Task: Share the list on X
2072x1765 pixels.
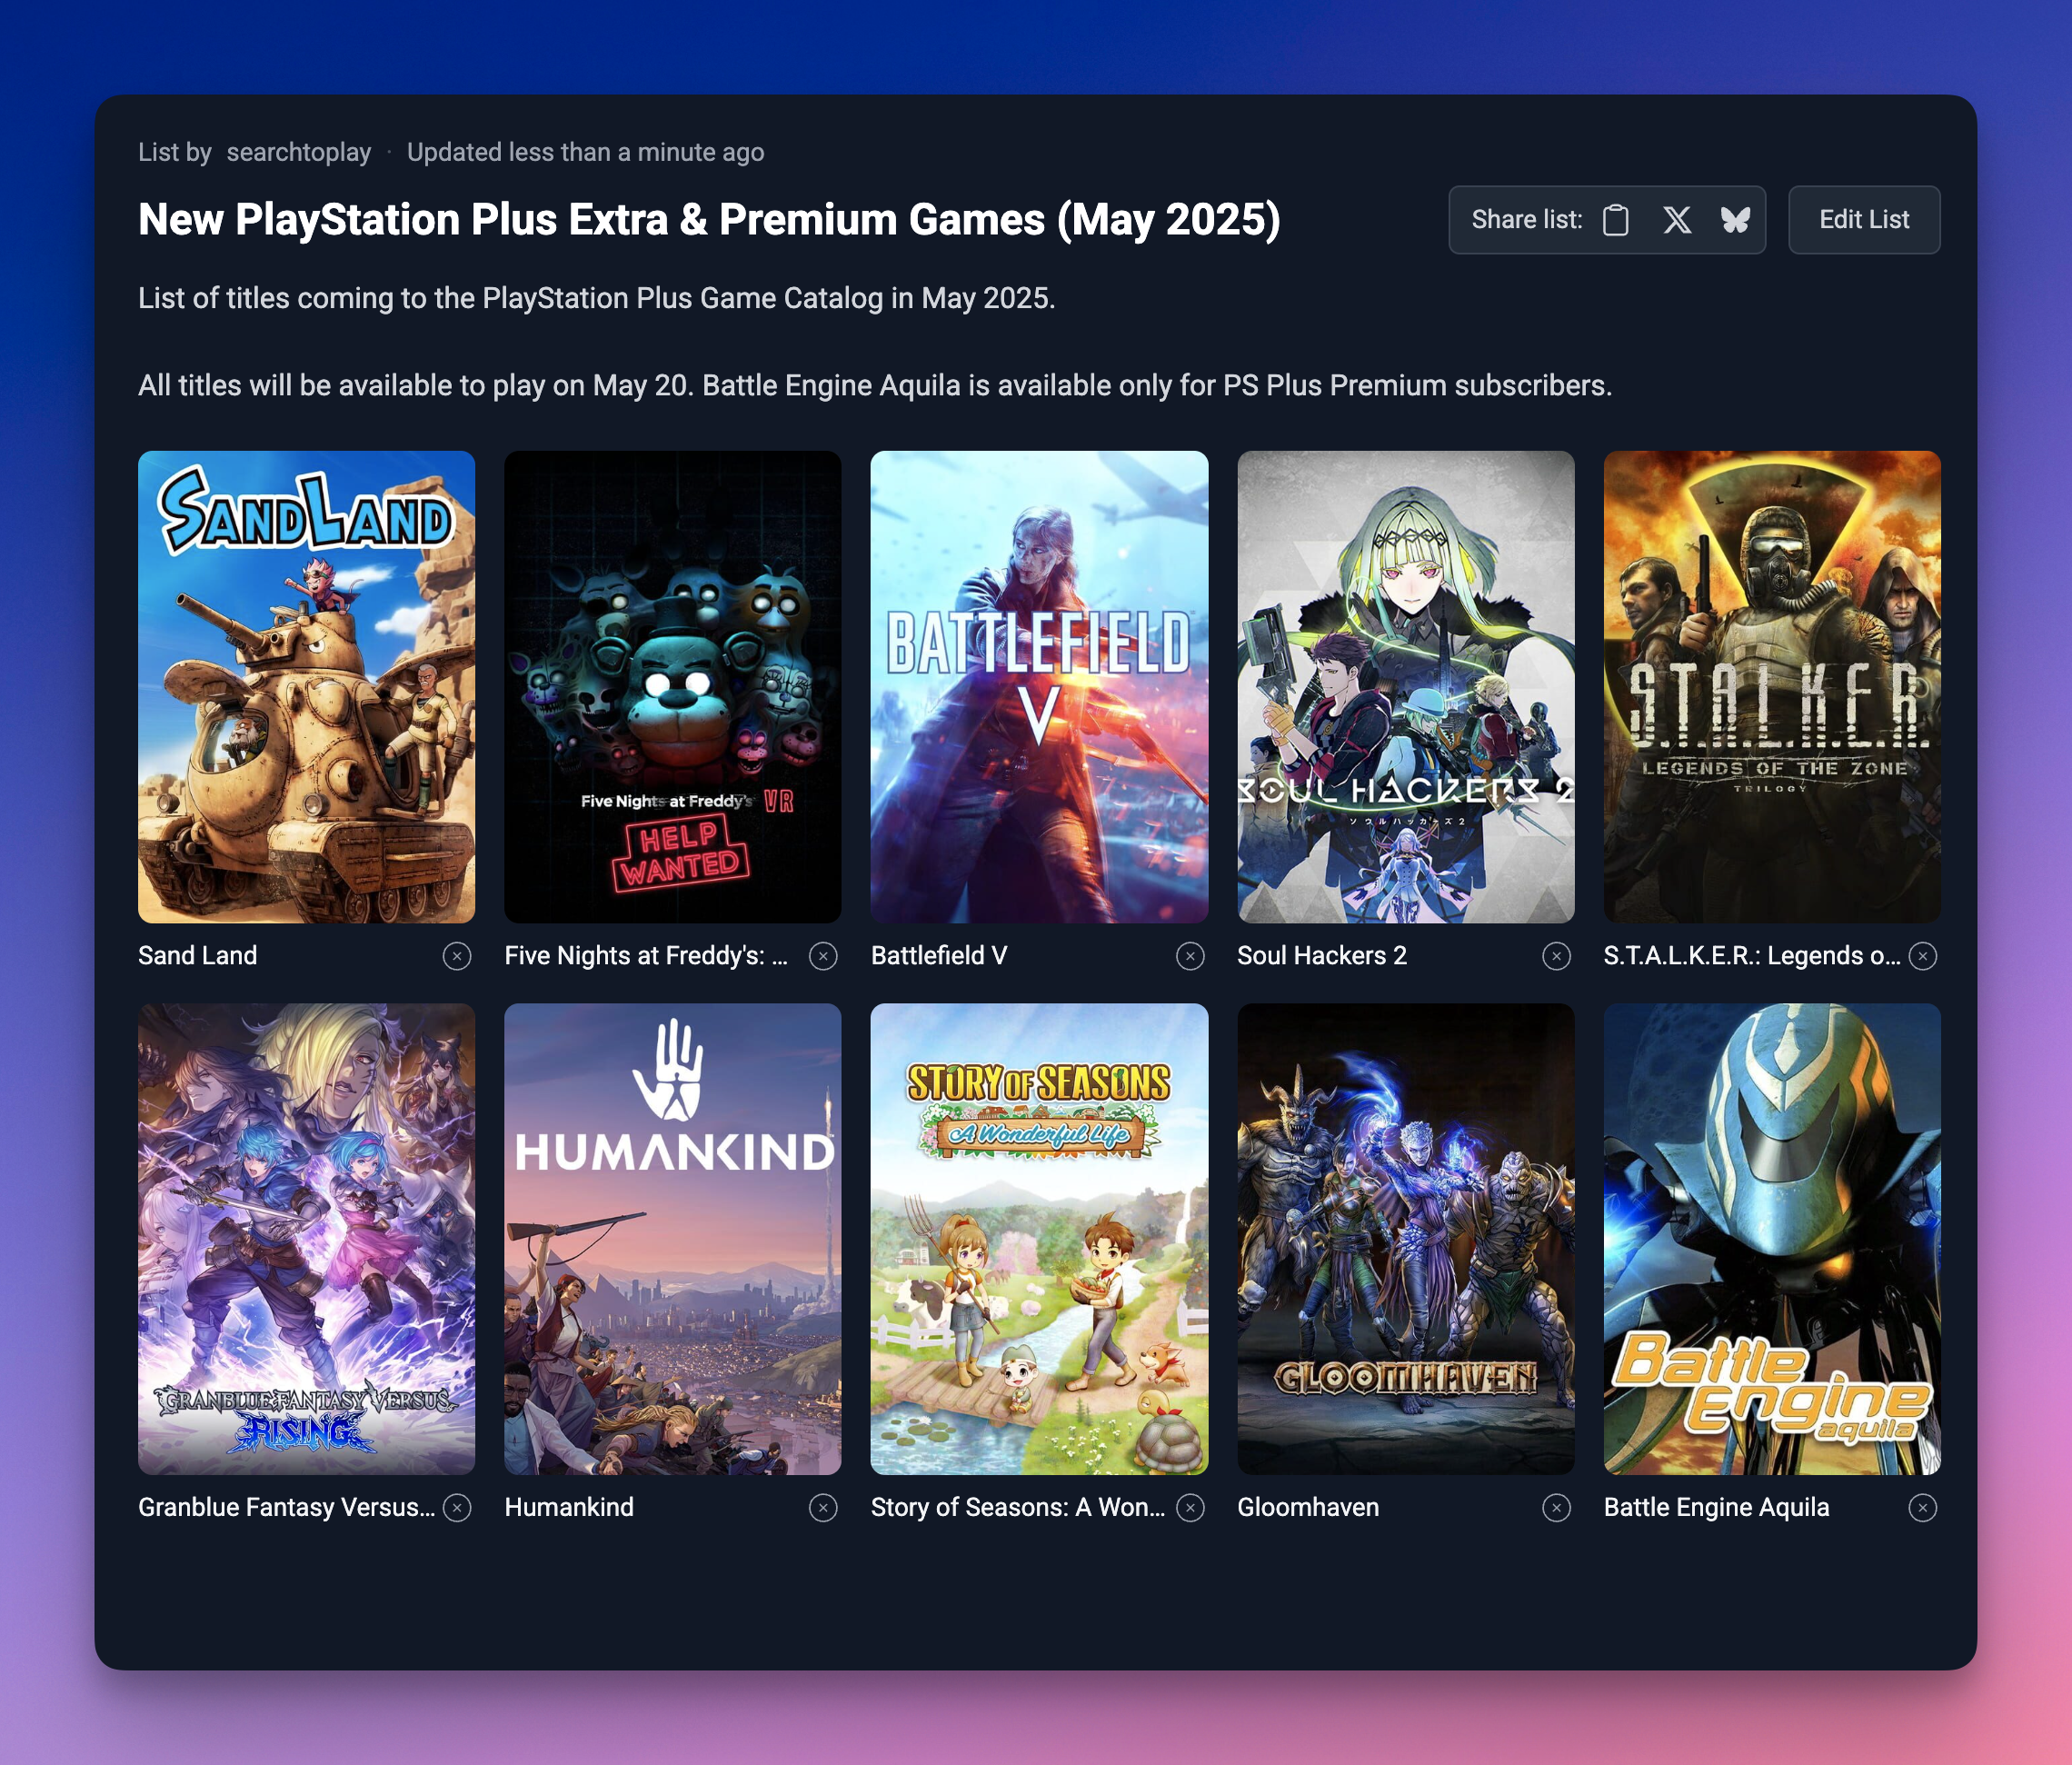Action: point(1677,220)
